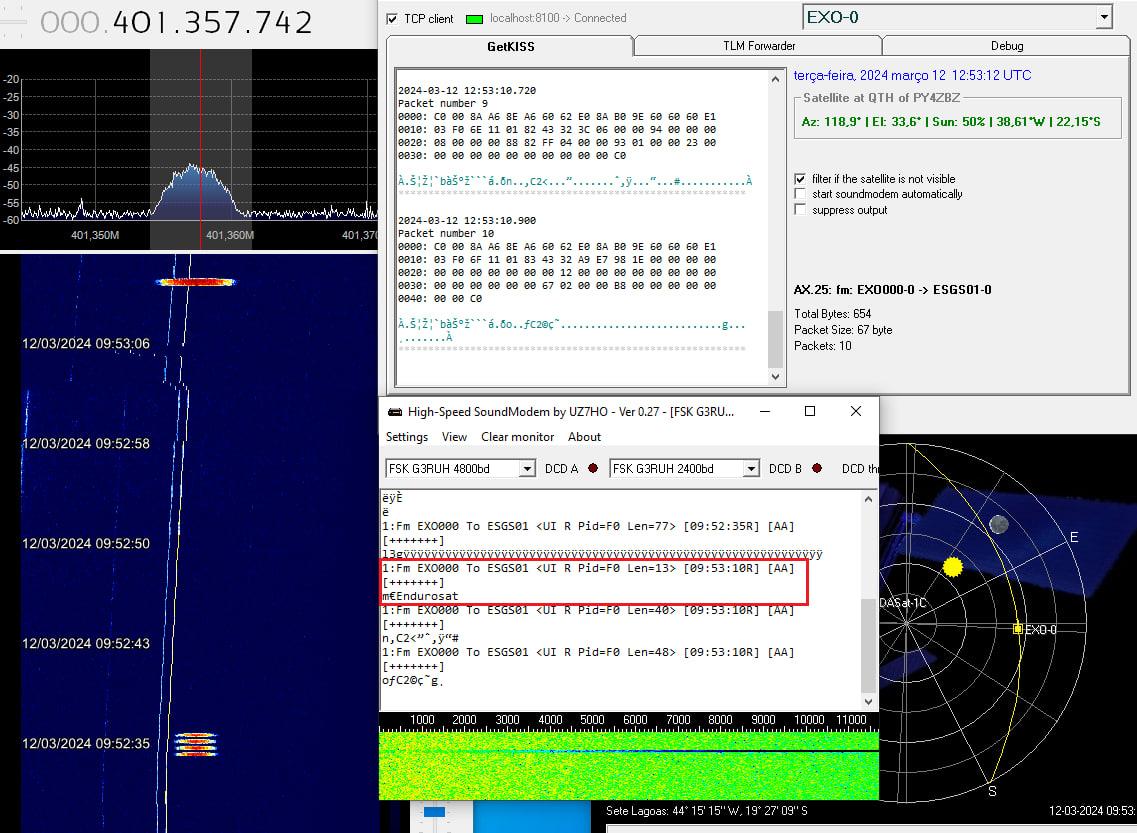
Task: Click the Moon marker on polar plot
Action: 998,524
